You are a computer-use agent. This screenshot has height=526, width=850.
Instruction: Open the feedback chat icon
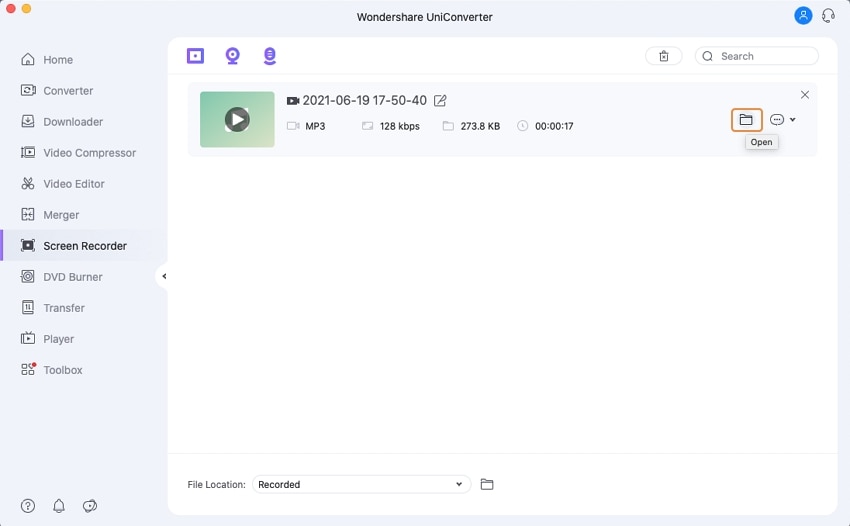coord(90,506)
